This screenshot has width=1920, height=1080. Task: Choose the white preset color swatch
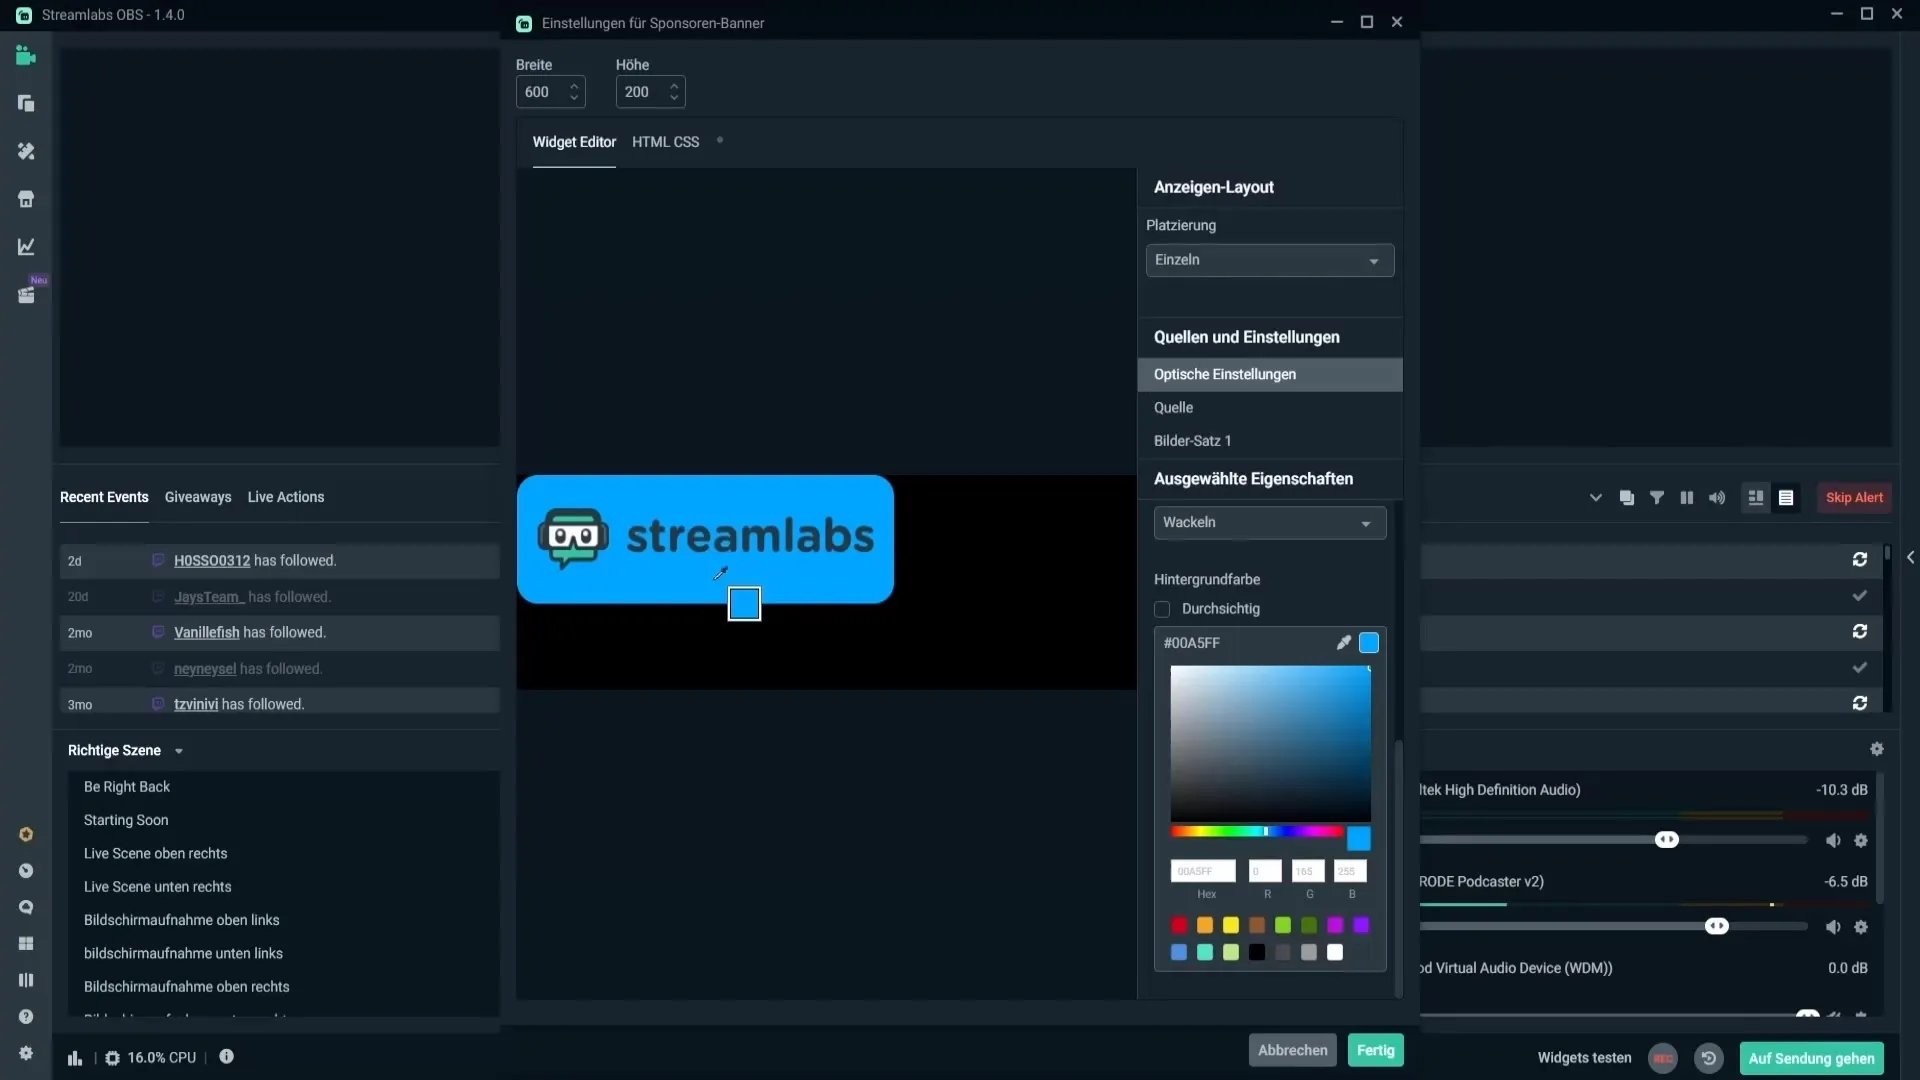pos(1335,953)
